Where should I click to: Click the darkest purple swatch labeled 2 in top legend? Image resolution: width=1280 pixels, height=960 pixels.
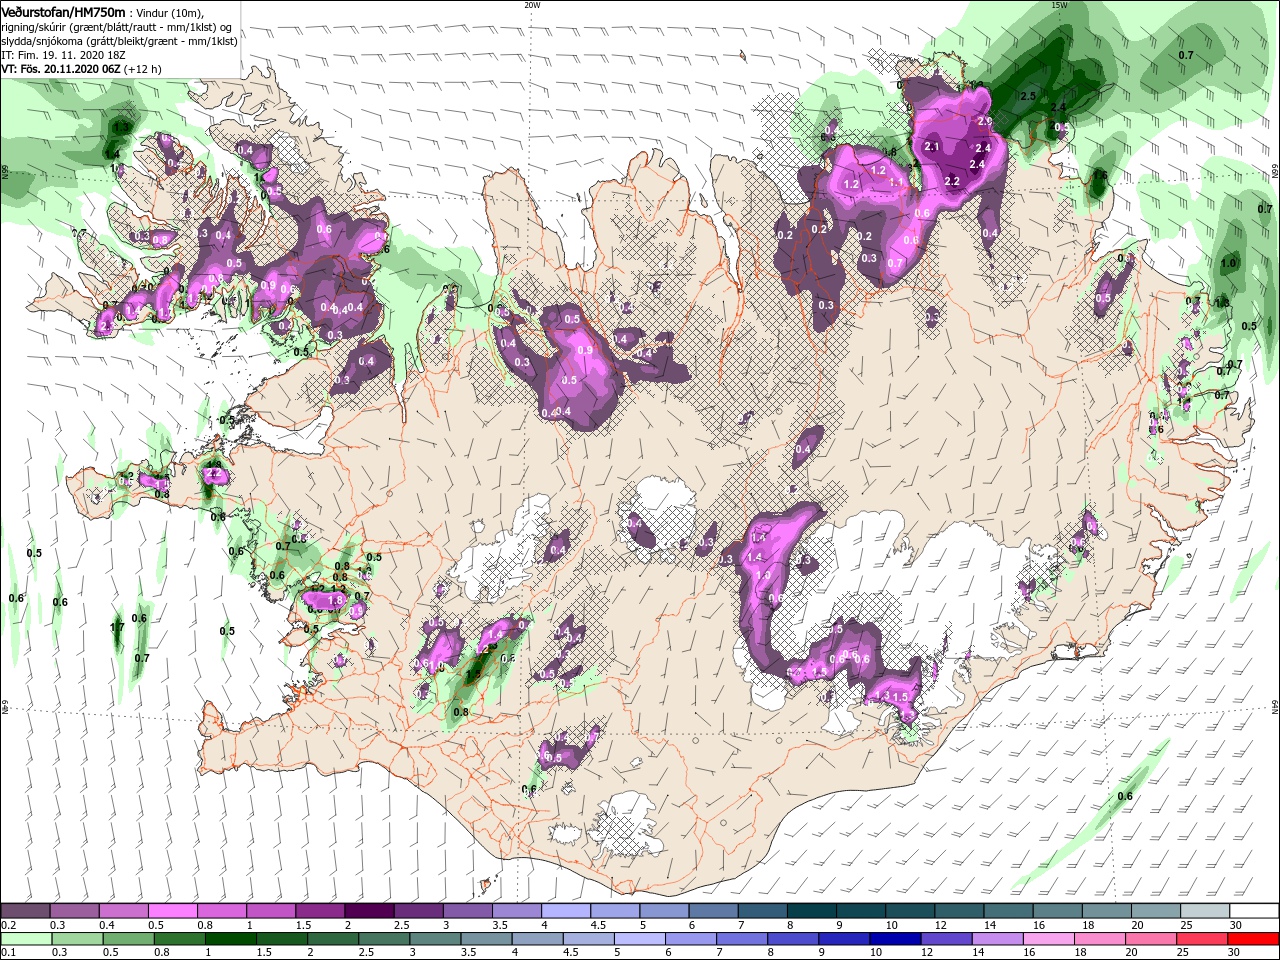(x=369, y=911)
